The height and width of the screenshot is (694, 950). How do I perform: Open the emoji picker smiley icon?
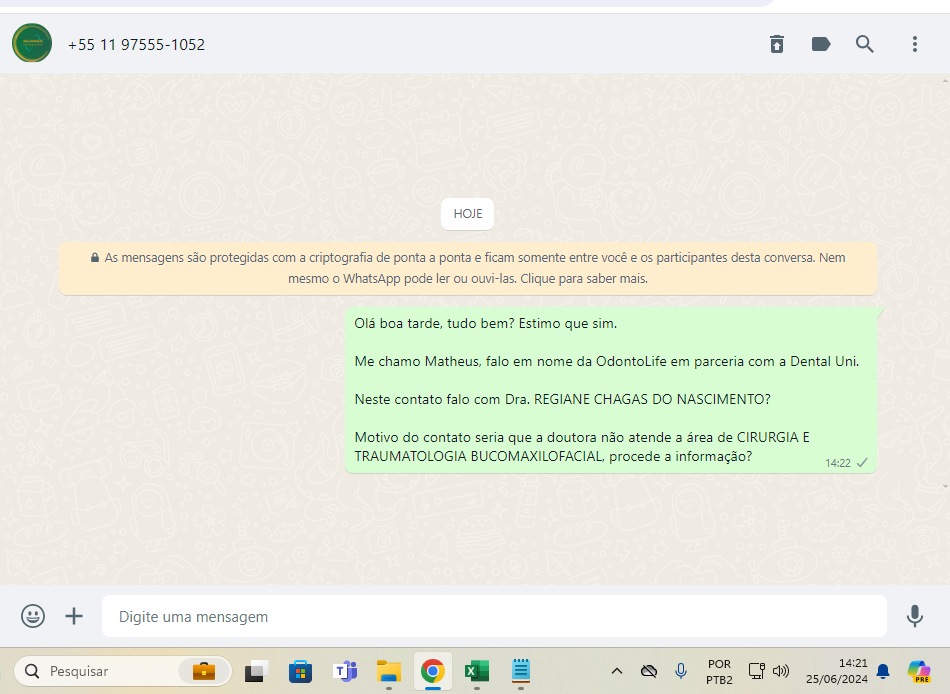click(33, 616)
